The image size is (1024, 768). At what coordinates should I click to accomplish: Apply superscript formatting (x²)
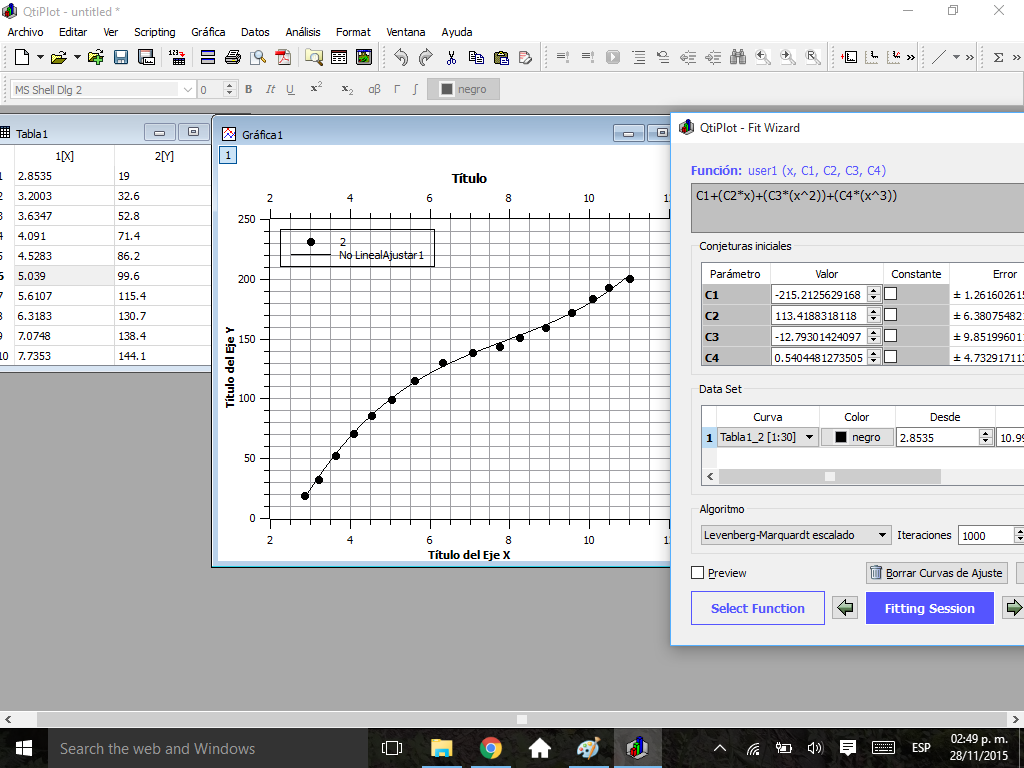tap(316, 88)
